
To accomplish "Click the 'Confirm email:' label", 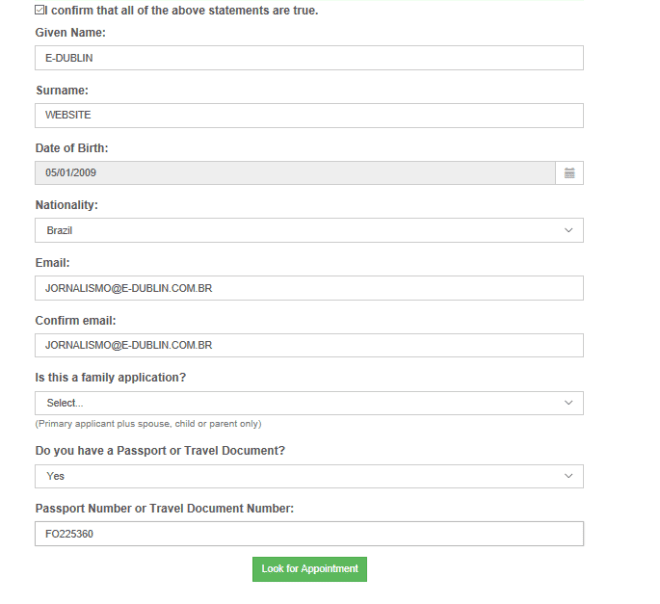I will pos(76,320).
